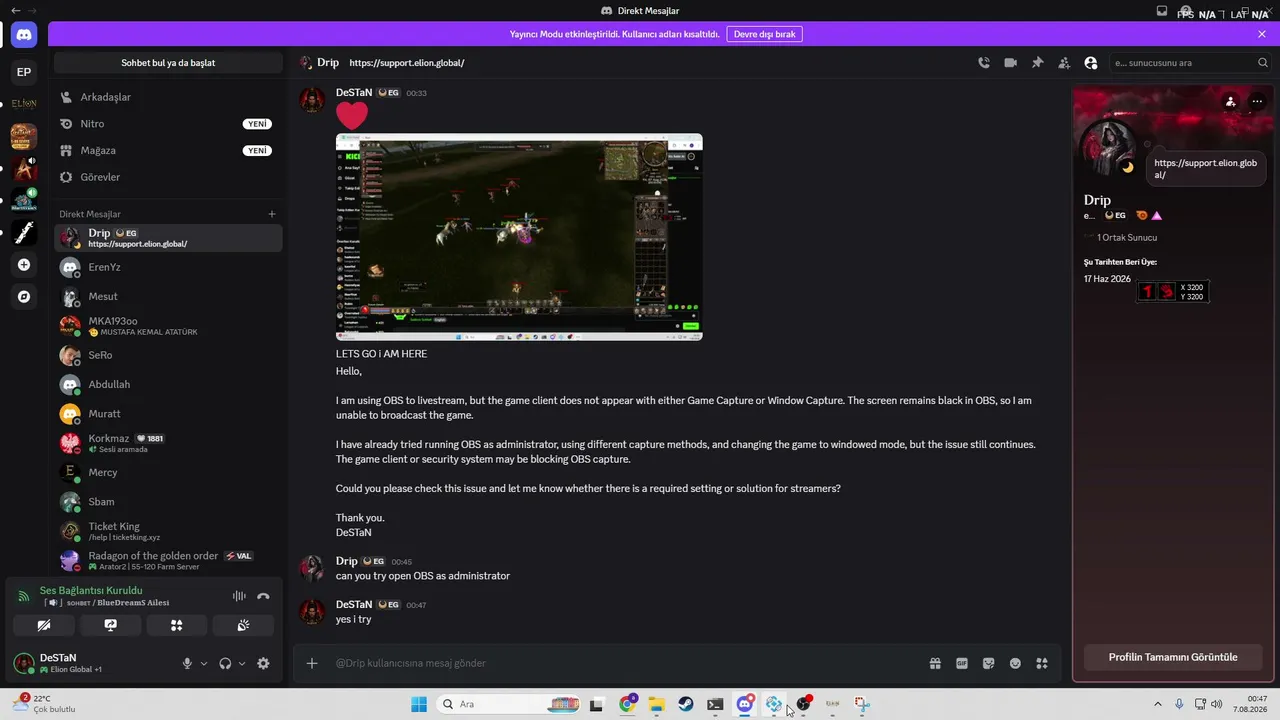Start an activity in voice panel
The width and height of the screenshot is (1280, 720).
[x=177, y=625]
